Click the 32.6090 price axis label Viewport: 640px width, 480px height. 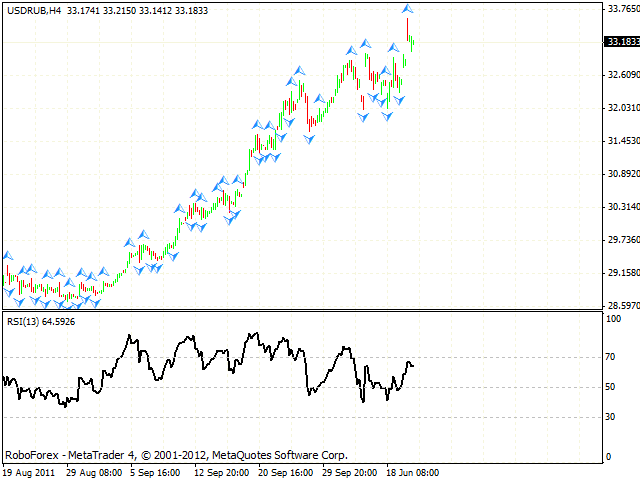(622, 75)
